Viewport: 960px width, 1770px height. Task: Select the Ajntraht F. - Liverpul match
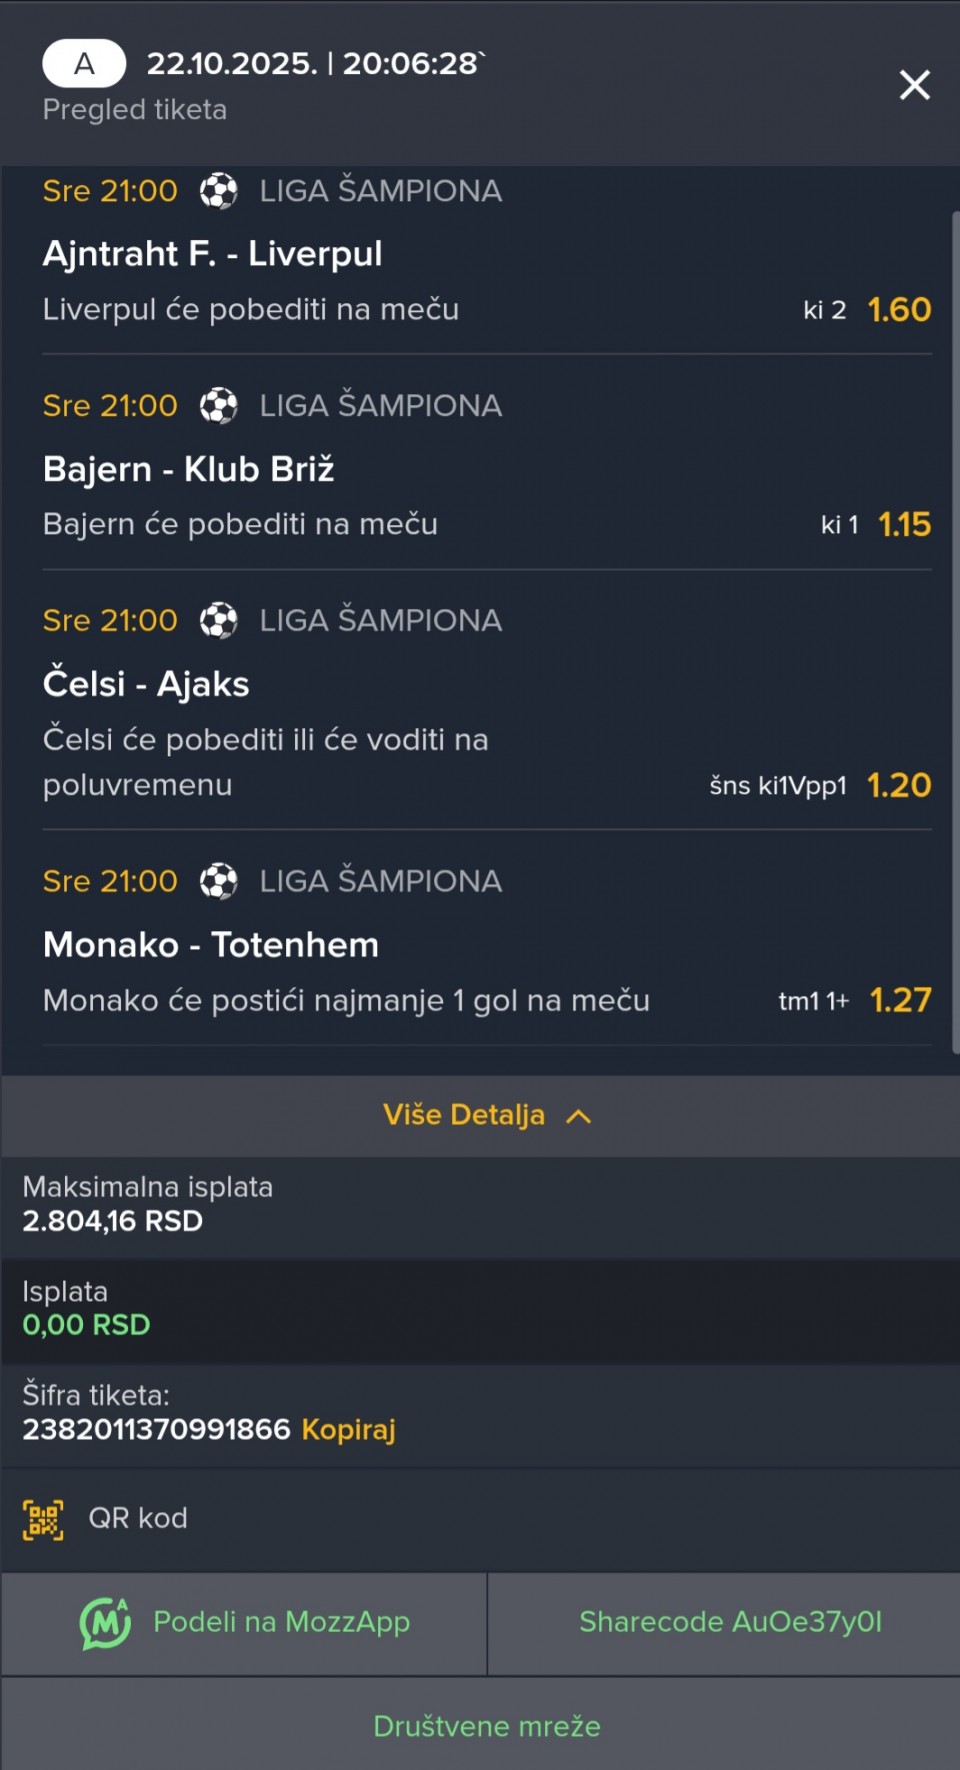point(212,254)
